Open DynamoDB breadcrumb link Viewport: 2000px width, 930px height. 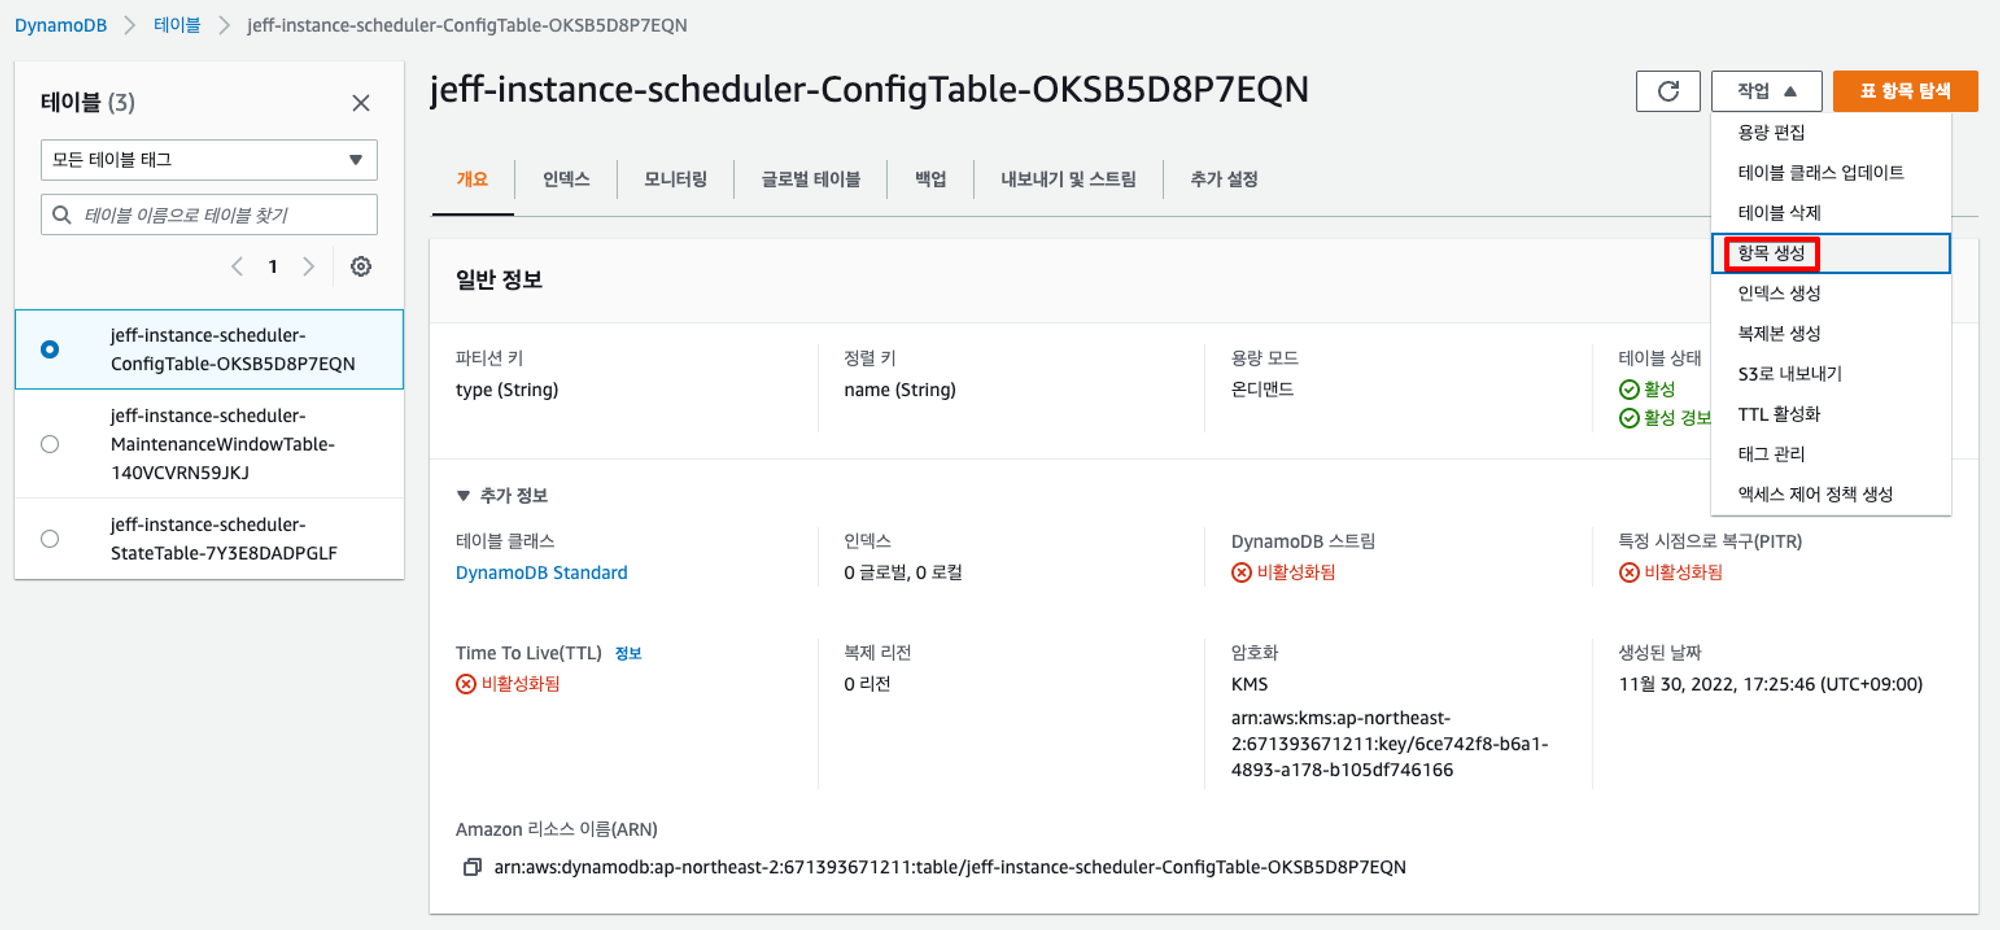coord(61,25)
